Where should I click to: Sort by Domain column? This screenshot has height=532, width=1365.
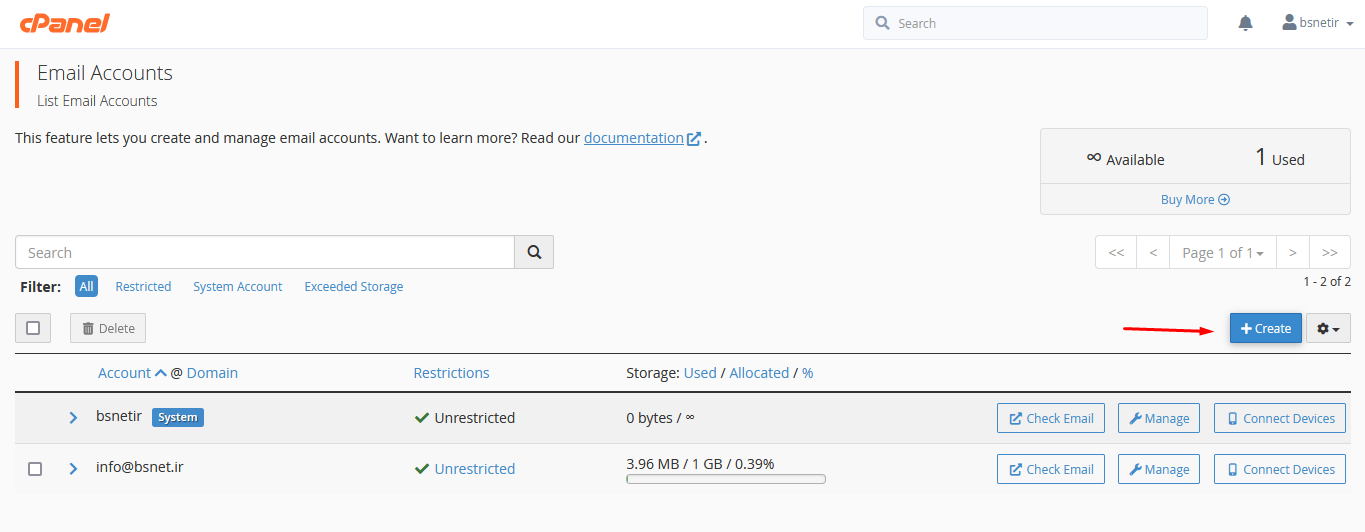click(212, 373)
